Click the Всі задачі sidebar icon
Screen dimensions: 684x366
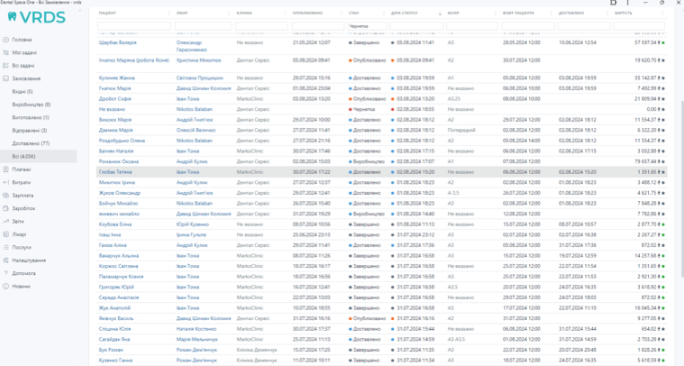[6, 65]
